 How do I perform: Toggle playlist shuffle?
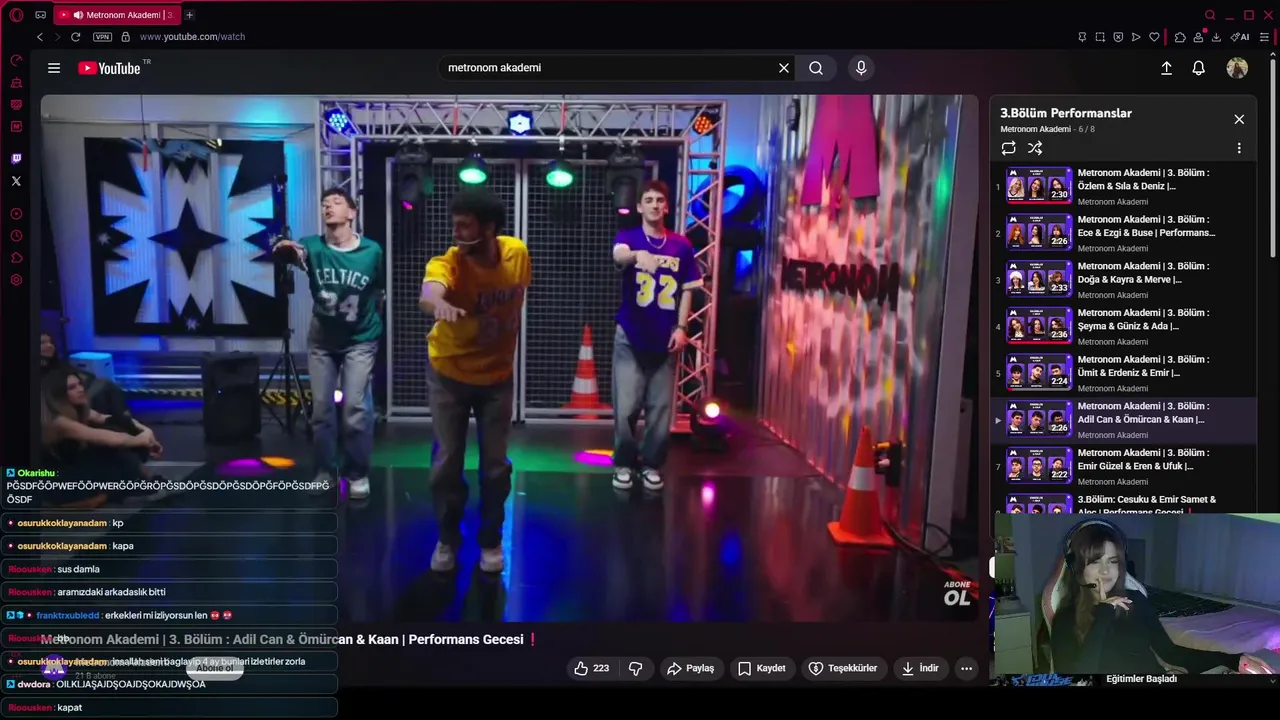coord(1035,148)
